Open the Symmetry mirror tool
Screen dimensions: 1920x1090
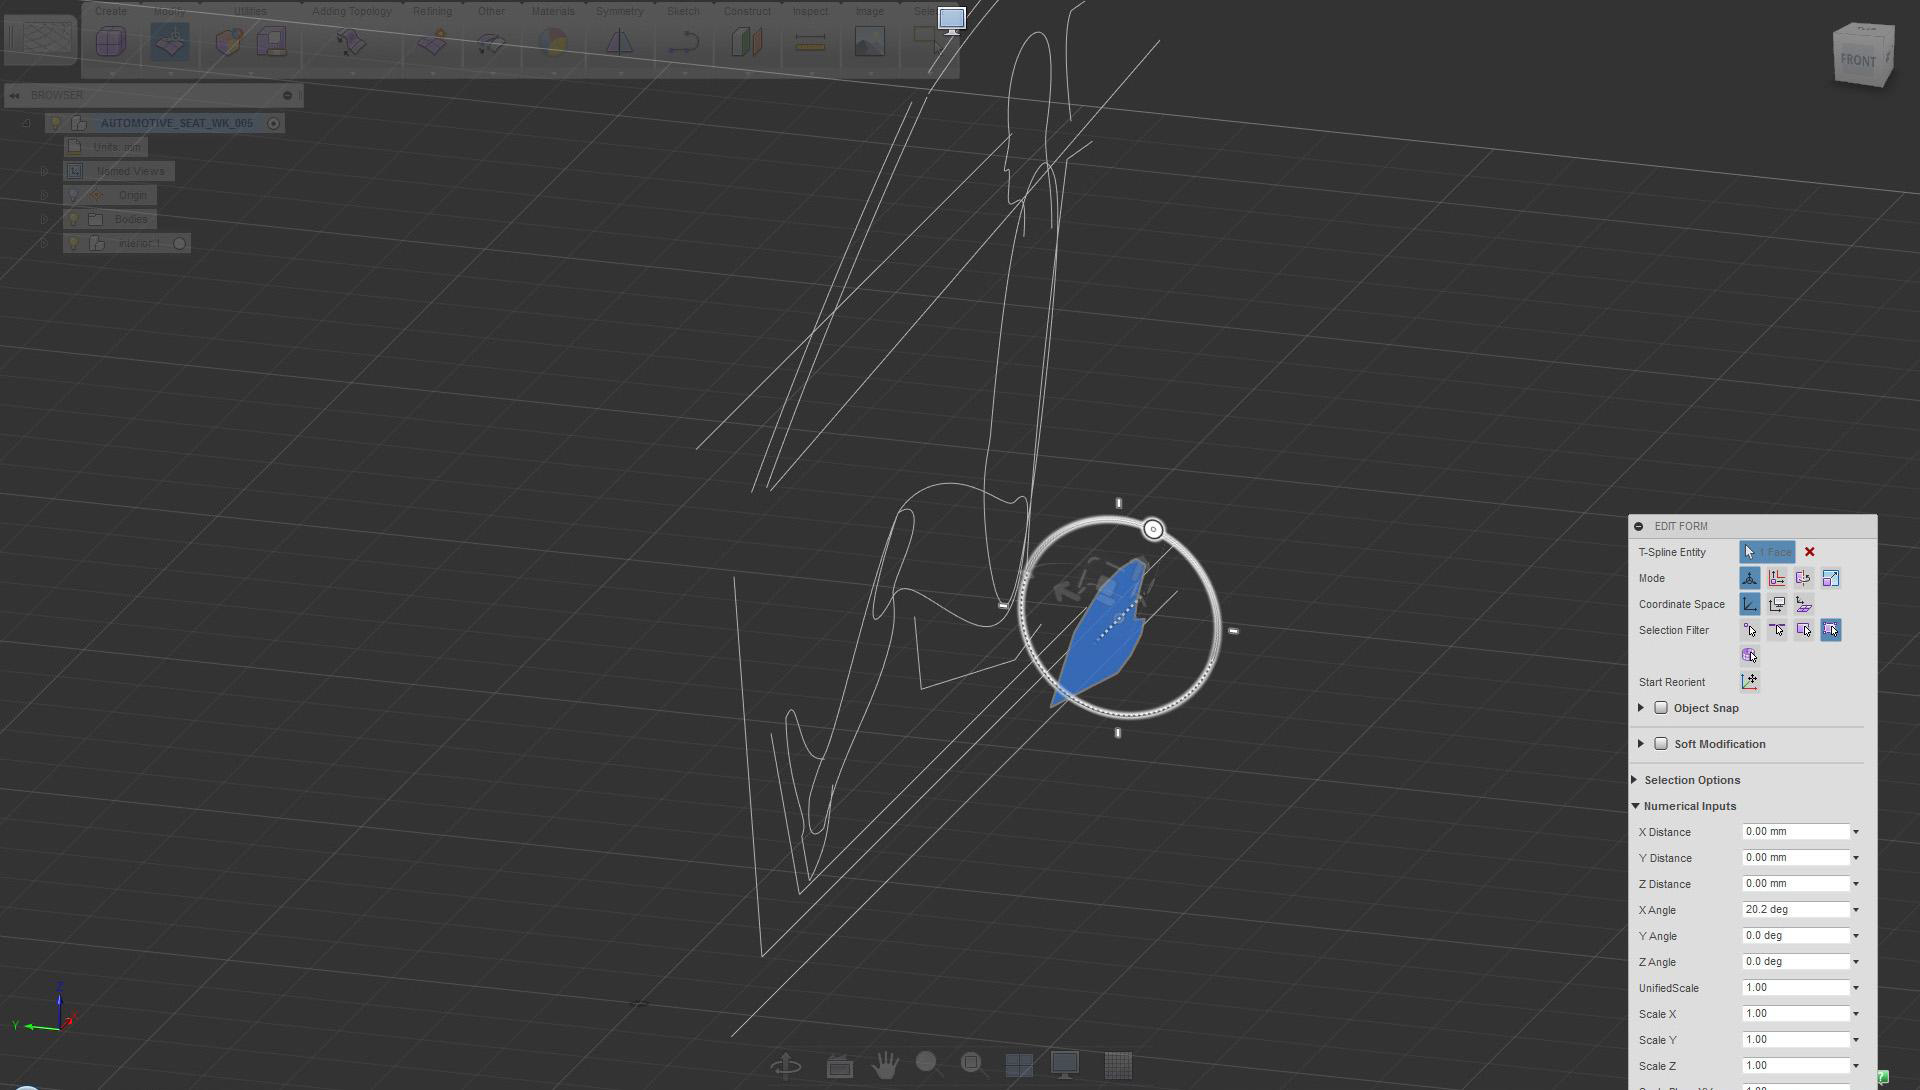point(619,42)
